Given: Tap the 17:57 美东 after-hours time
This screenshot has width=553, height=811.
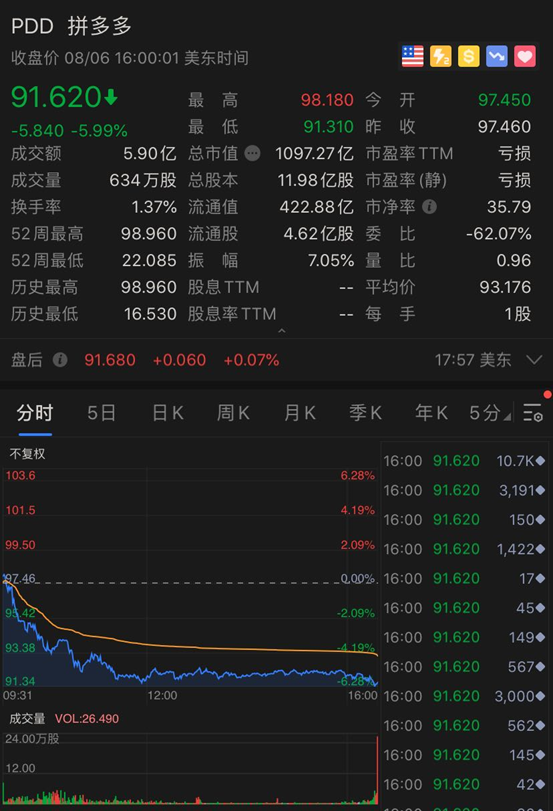Looking at the screenshot, I should coord(473,359).
